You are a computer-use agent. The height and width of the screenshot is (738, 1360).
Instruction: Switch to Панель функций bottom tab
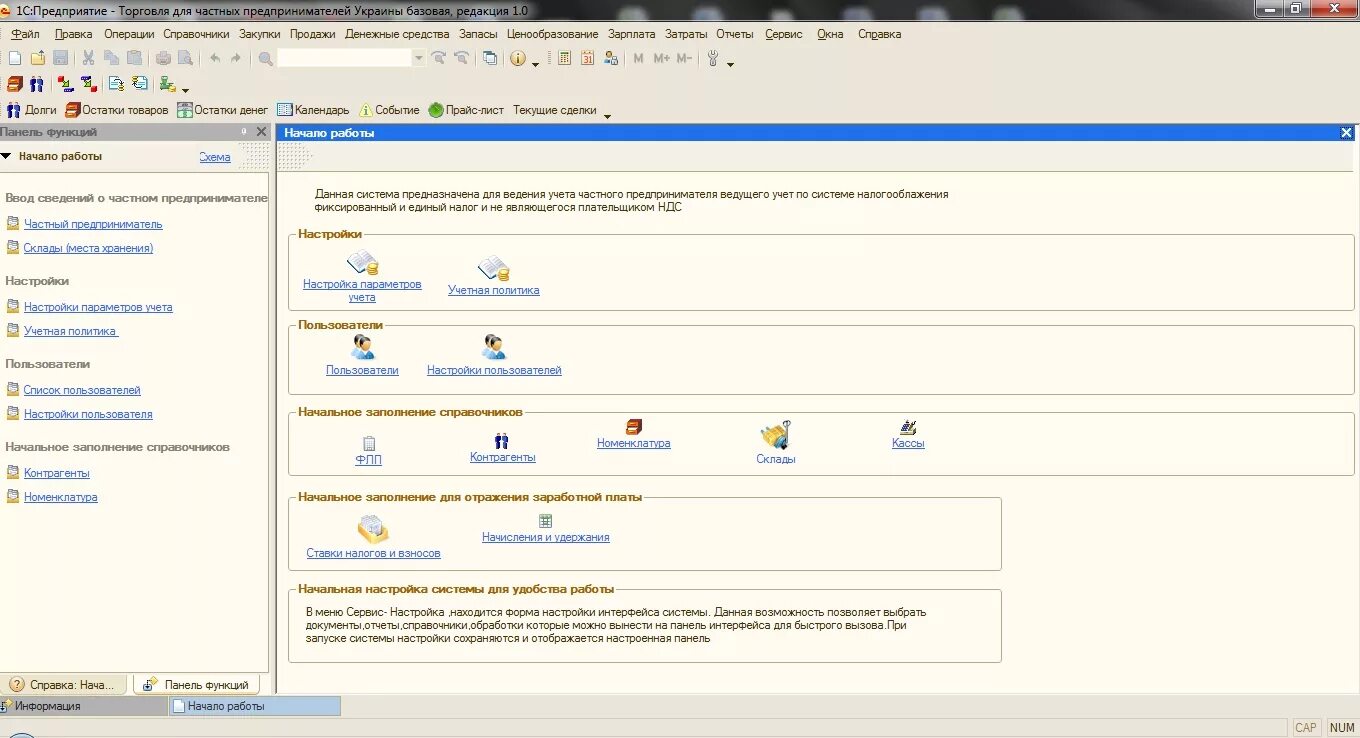pos(196,685)
